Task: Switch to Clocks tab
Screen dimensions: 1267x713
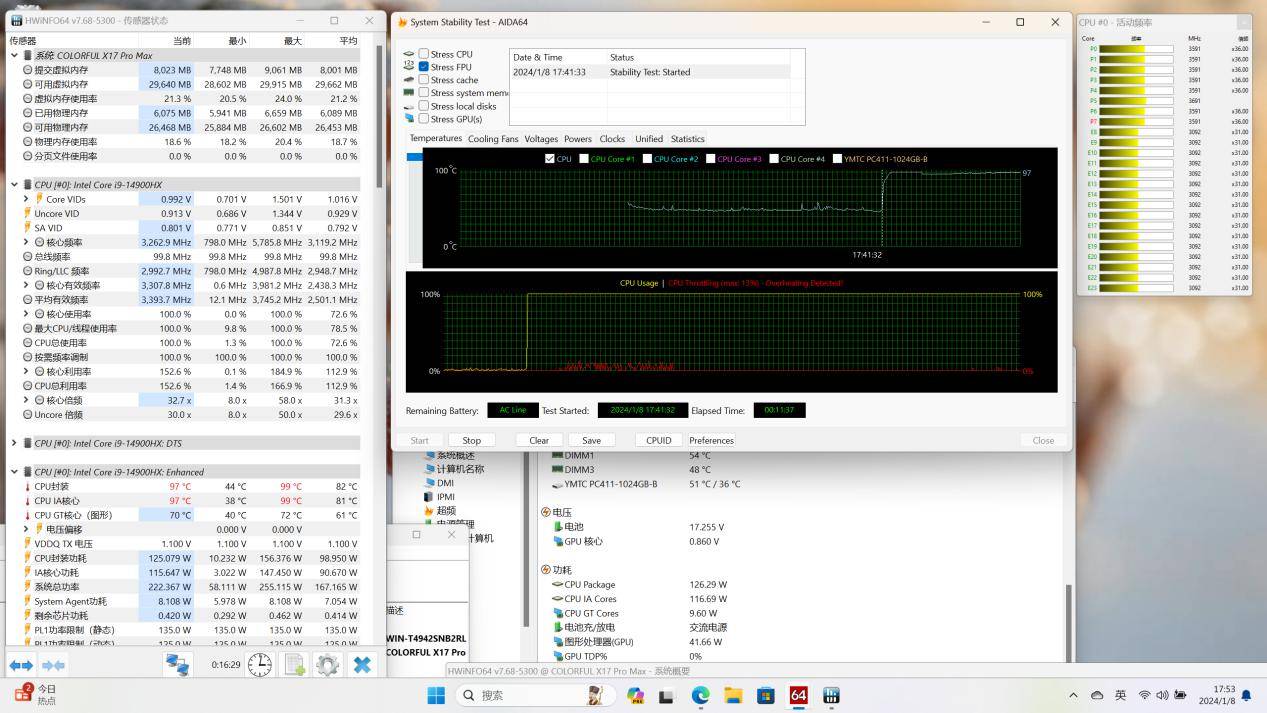Action: 612,139
